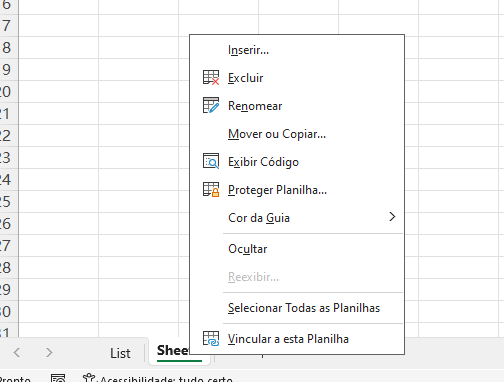The width and height of the screenshot is (504, 382).
Task: Select the active Sheet tab
Action: [x=173, y=351]
